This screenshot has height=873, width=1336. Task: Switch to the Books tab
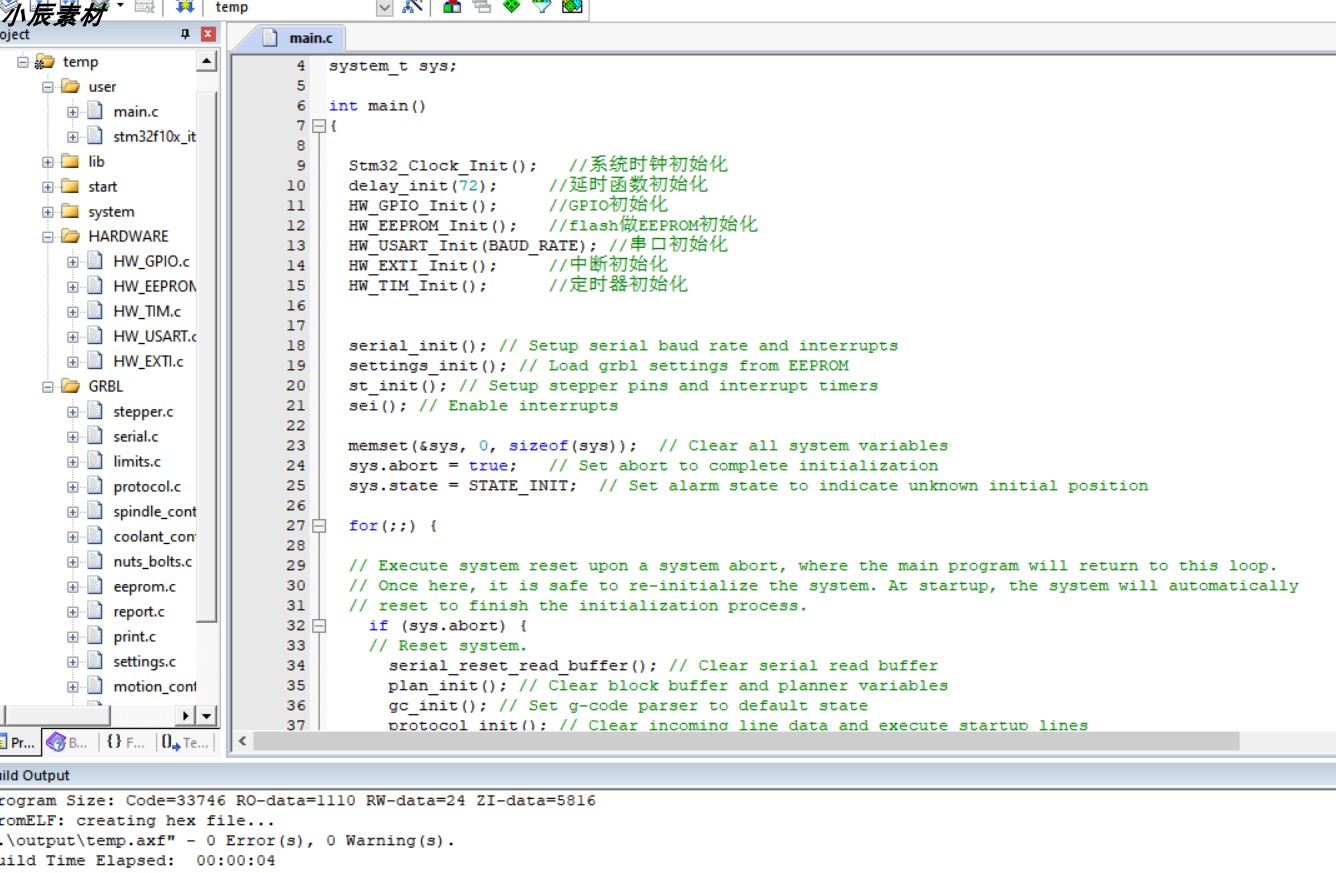67,742
